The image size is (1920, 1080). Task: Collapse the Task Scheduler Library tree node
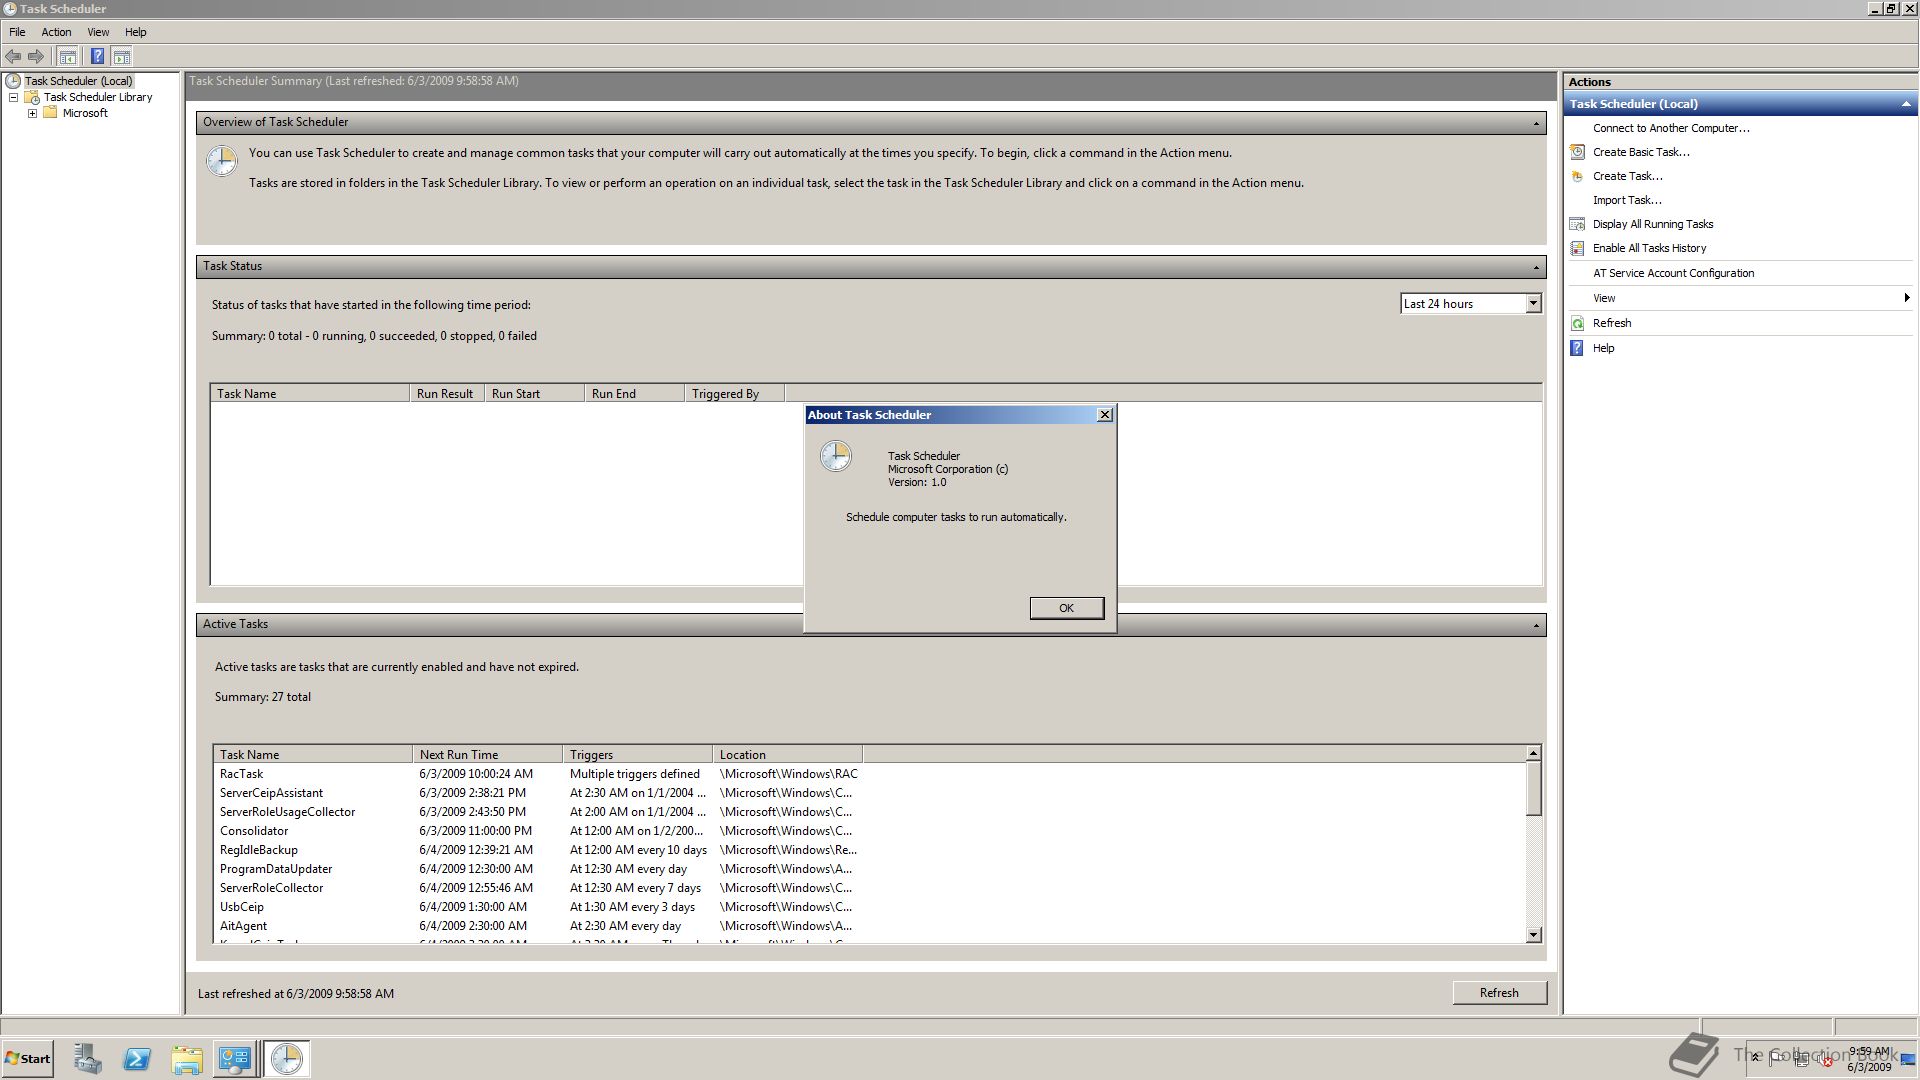coord(13,97)
